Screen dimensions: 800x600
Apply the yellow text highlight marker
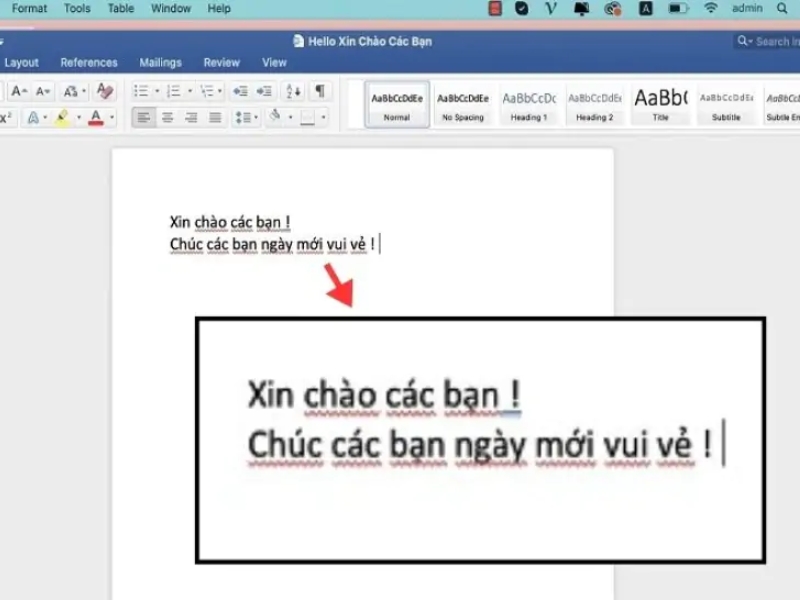[62, 118]
